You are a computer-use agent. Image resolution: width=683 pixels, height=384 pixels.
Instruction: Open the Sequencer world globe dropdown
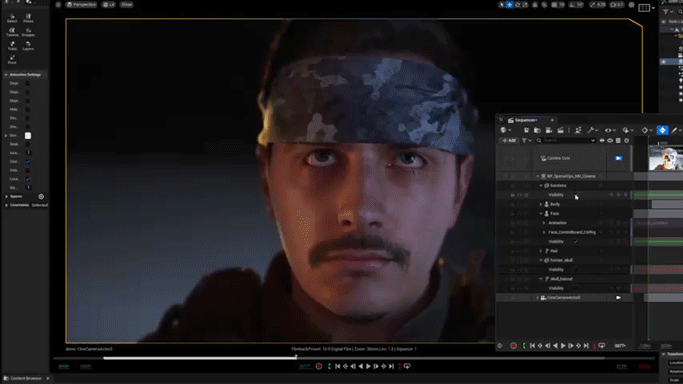coord(506,130)
